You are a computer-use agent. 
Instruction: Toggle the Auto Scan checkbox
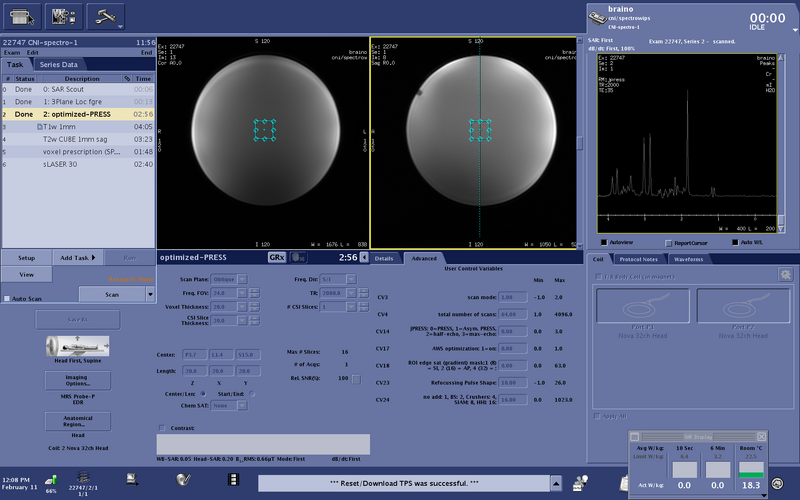(7, 298)
